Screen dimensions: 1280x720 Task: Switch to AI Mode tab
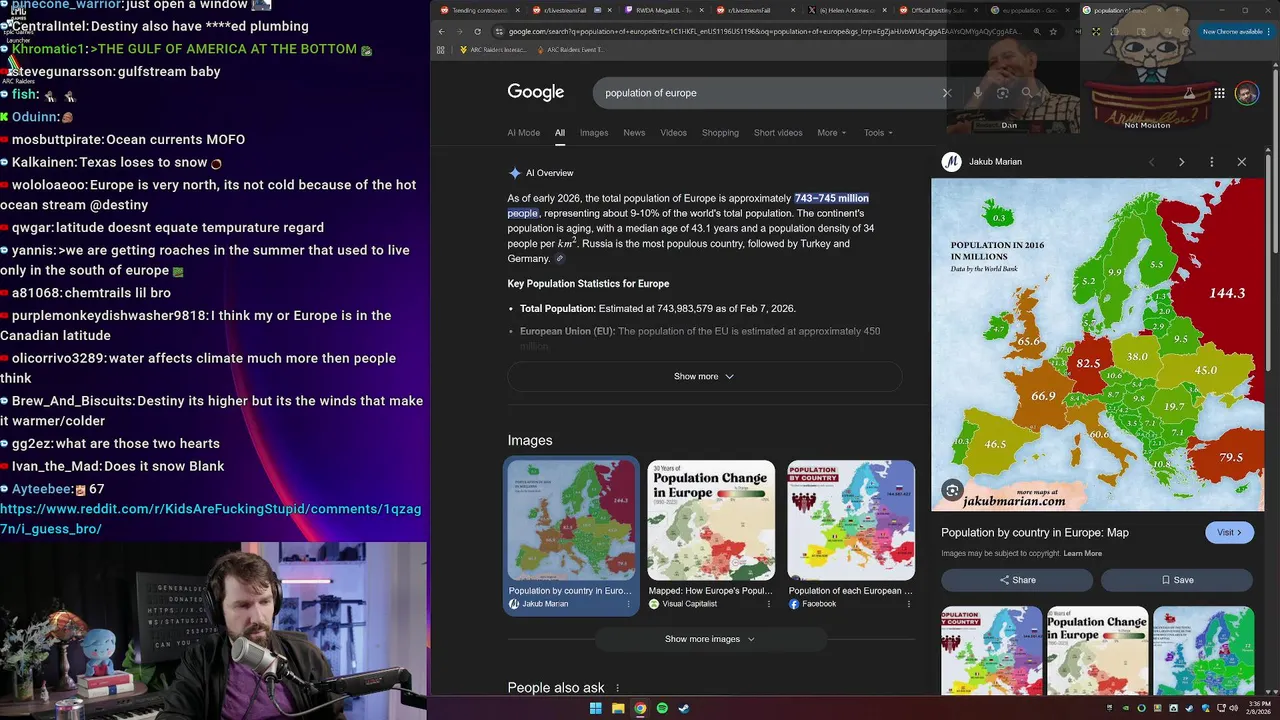click(523, 133)
